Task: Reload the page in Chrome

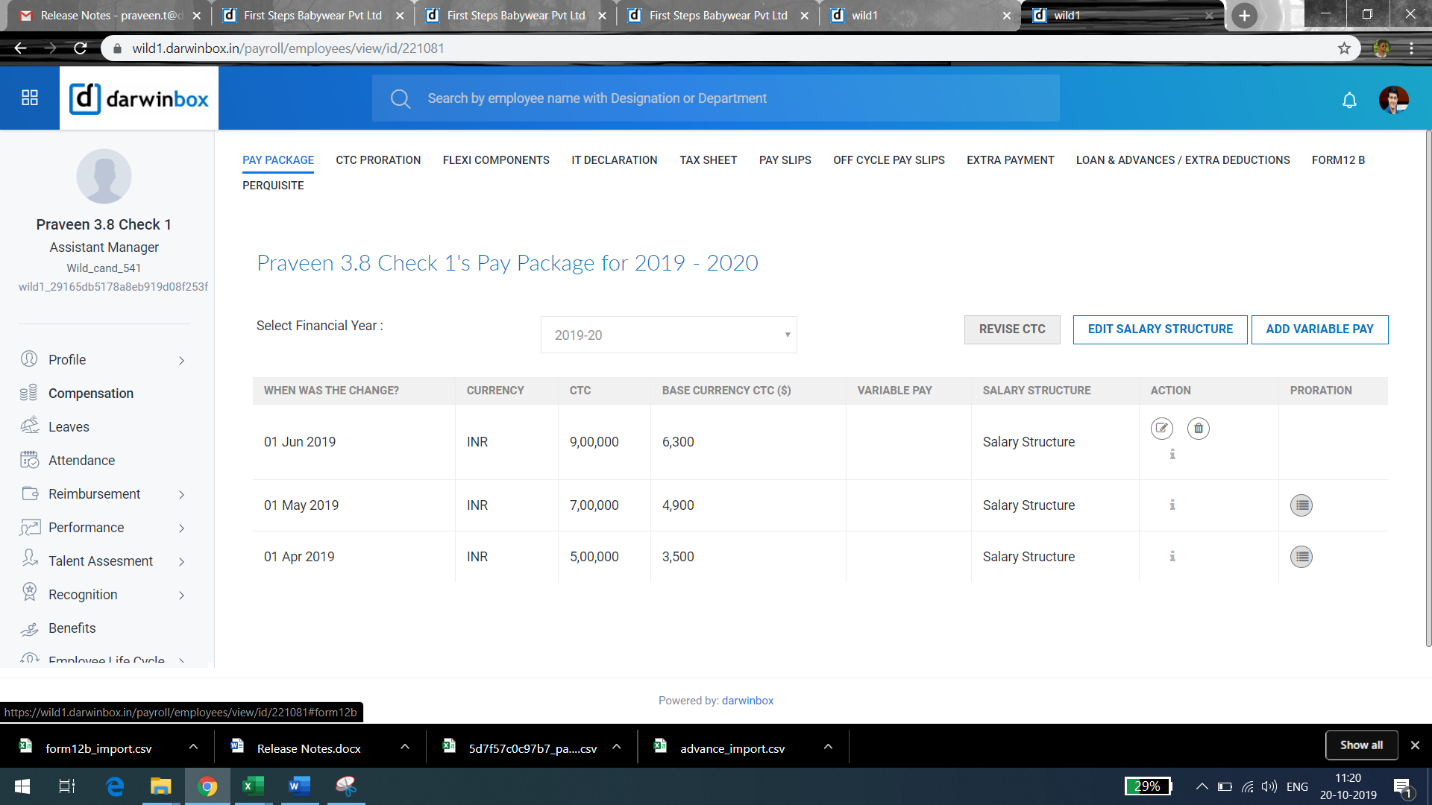Action: click(x=80, y=48)
